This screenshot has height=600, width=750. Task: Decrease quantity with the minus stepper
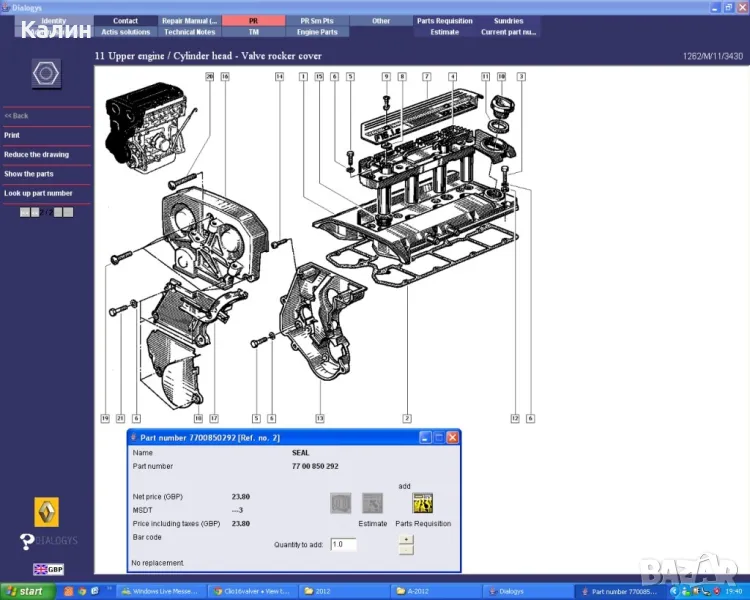point(405,550)
